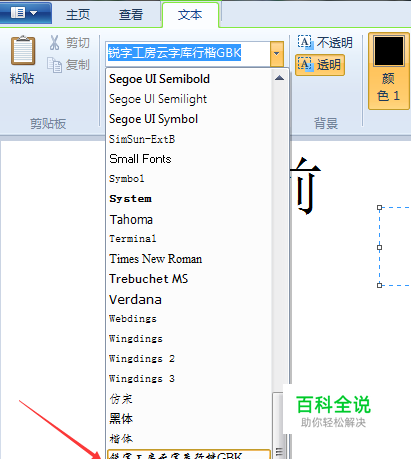The width and height of the screenshot is (411, 459).
Task: Choose 黑体 font from the list
Action: 189,419
